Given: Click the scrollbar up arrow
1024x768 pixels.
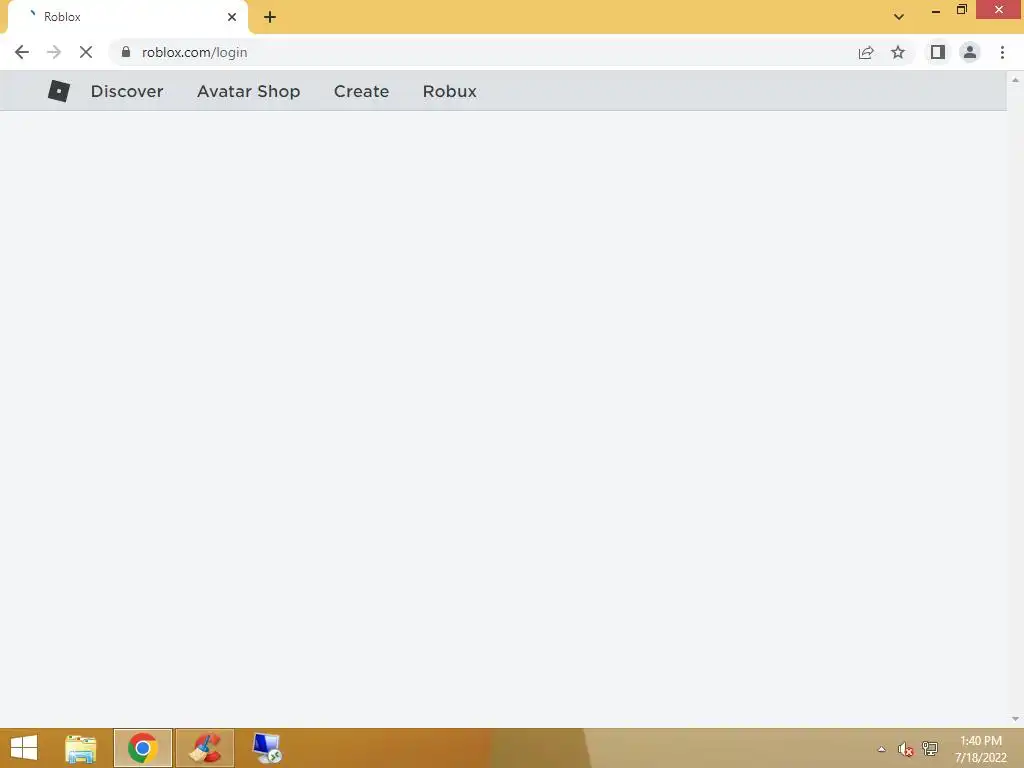Looking at the screenshot, I should (x=1015, y=80).
